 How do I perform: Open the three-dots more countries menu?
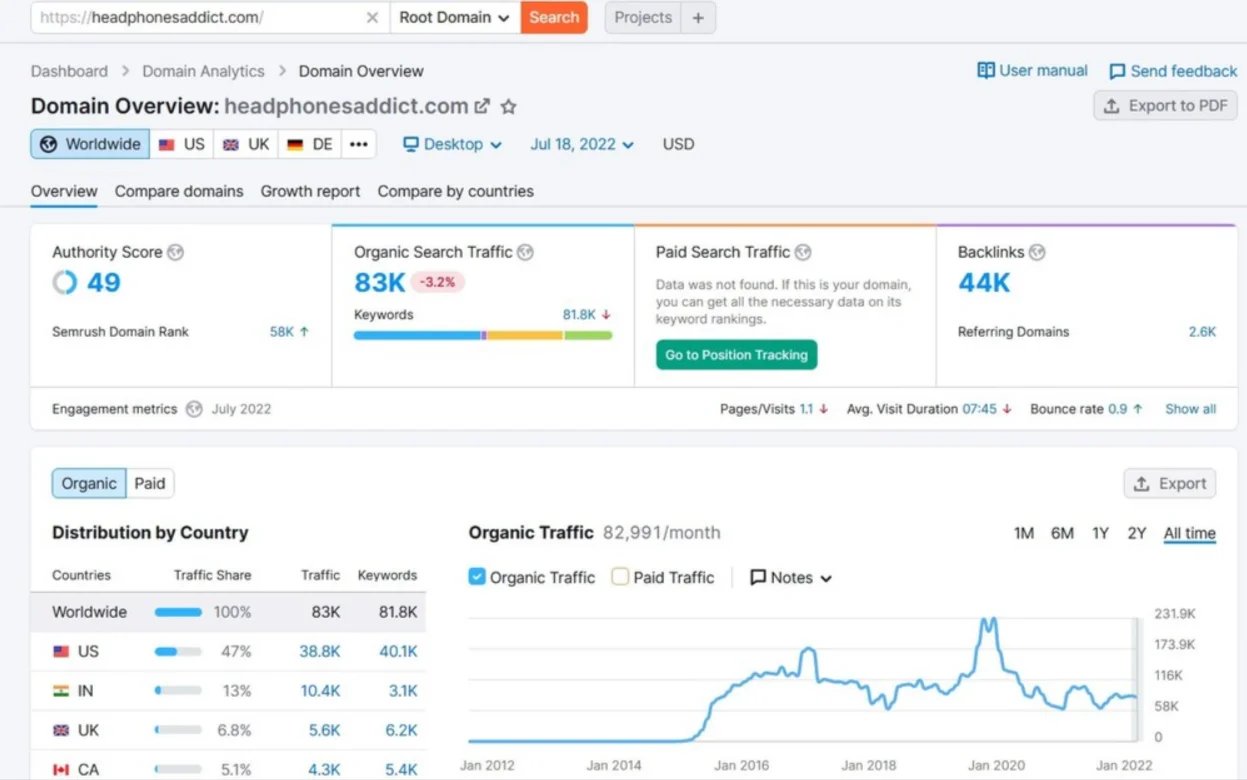(x=357, y=144)
